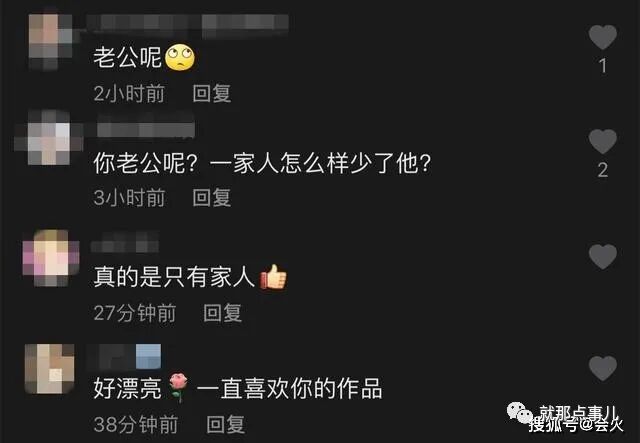The height and width of the screenshot is (443, 640).
Task: Like the "真的是只有家人" comment
Action: [x=602, y=256]
